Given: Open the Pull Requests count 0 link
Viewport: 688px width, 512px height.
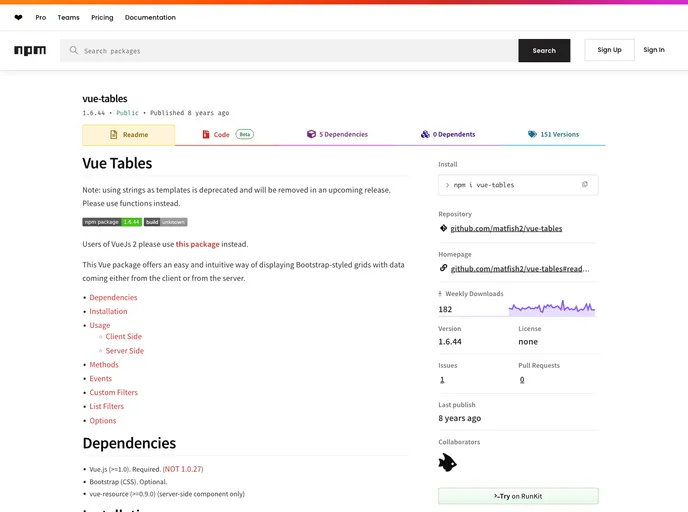Looking at the screenshot, I should (522, 380).
